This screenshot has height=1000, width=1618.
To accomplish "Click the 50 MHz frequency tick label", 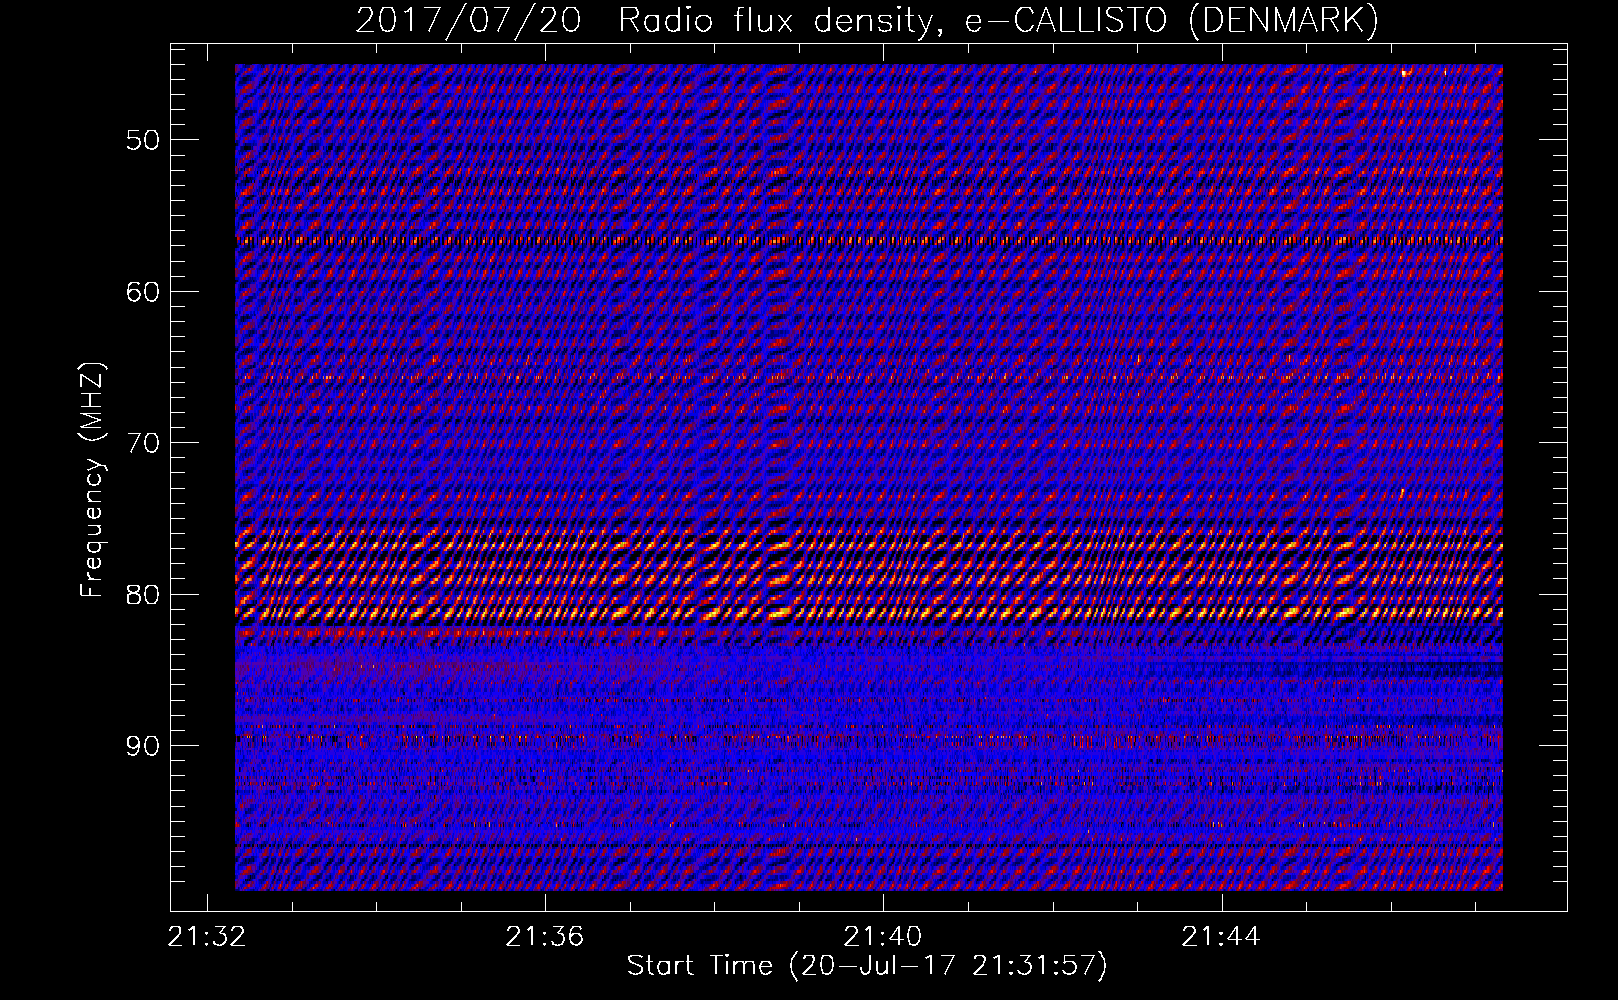I will [x=143, y=139].
